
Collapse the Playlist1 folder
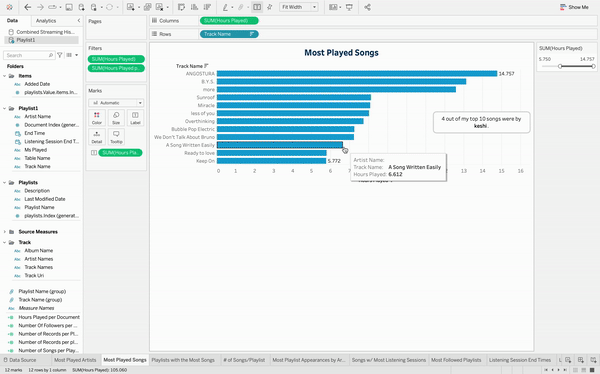5,108
